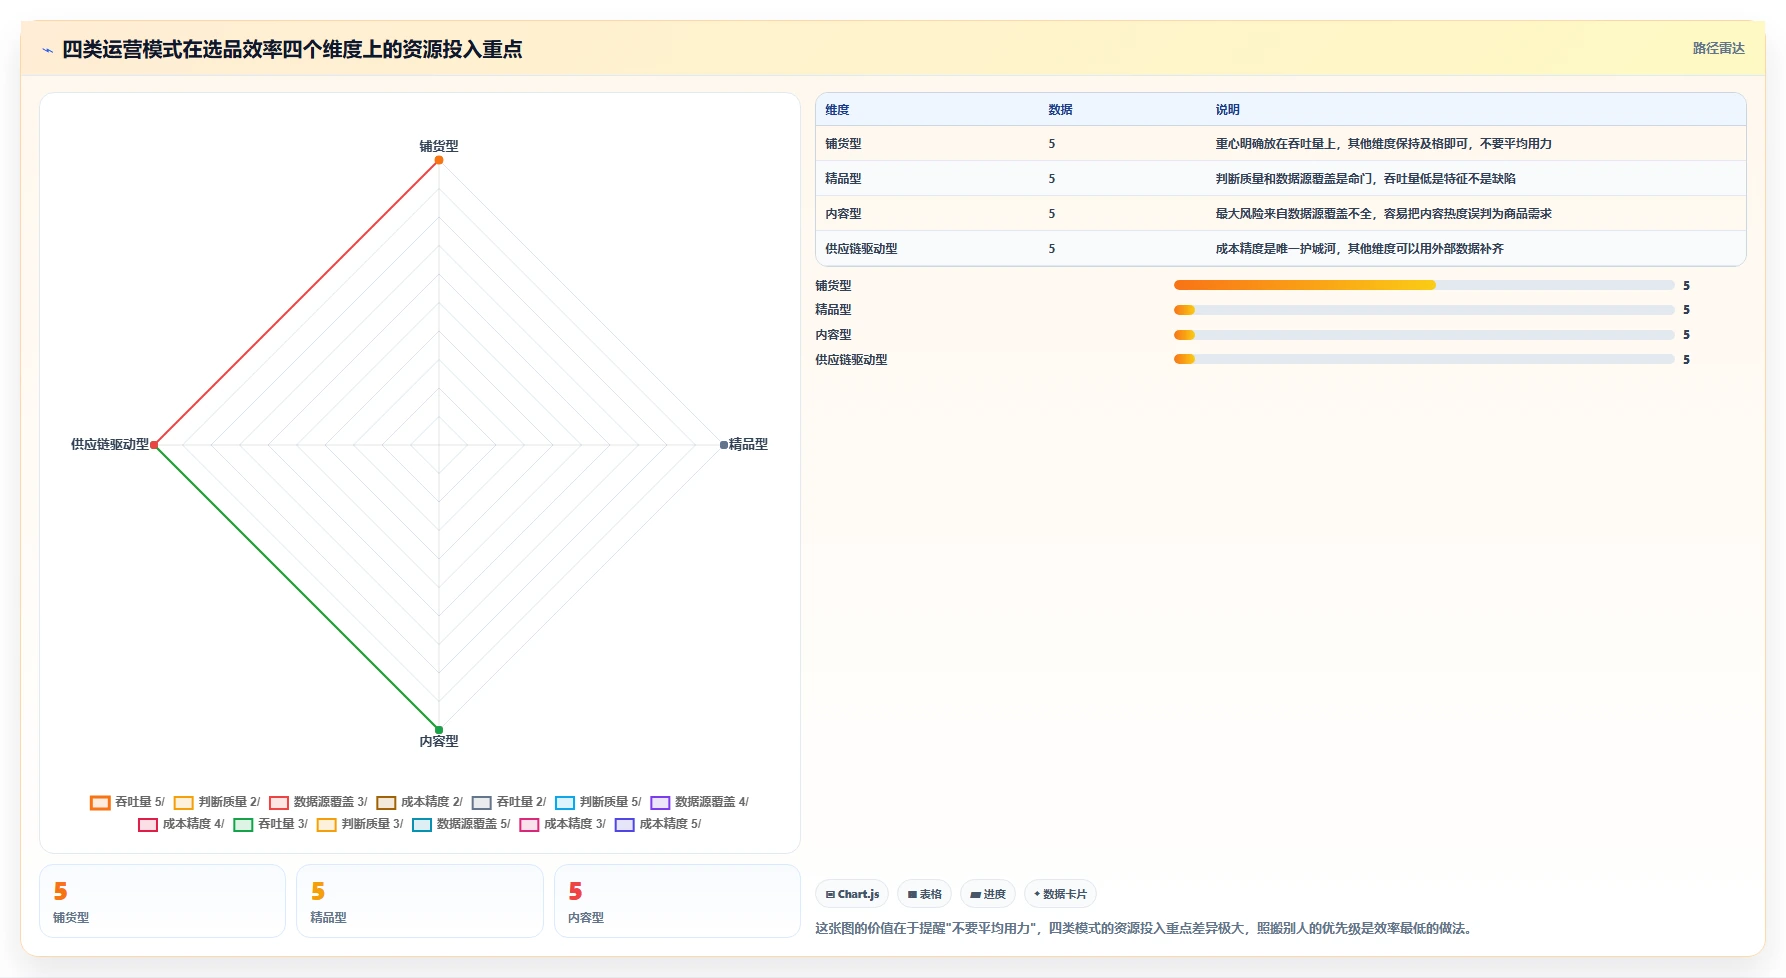
Task: Click the Chart.js tag chip
Action: pyautogui.click(x=852, y=894)
